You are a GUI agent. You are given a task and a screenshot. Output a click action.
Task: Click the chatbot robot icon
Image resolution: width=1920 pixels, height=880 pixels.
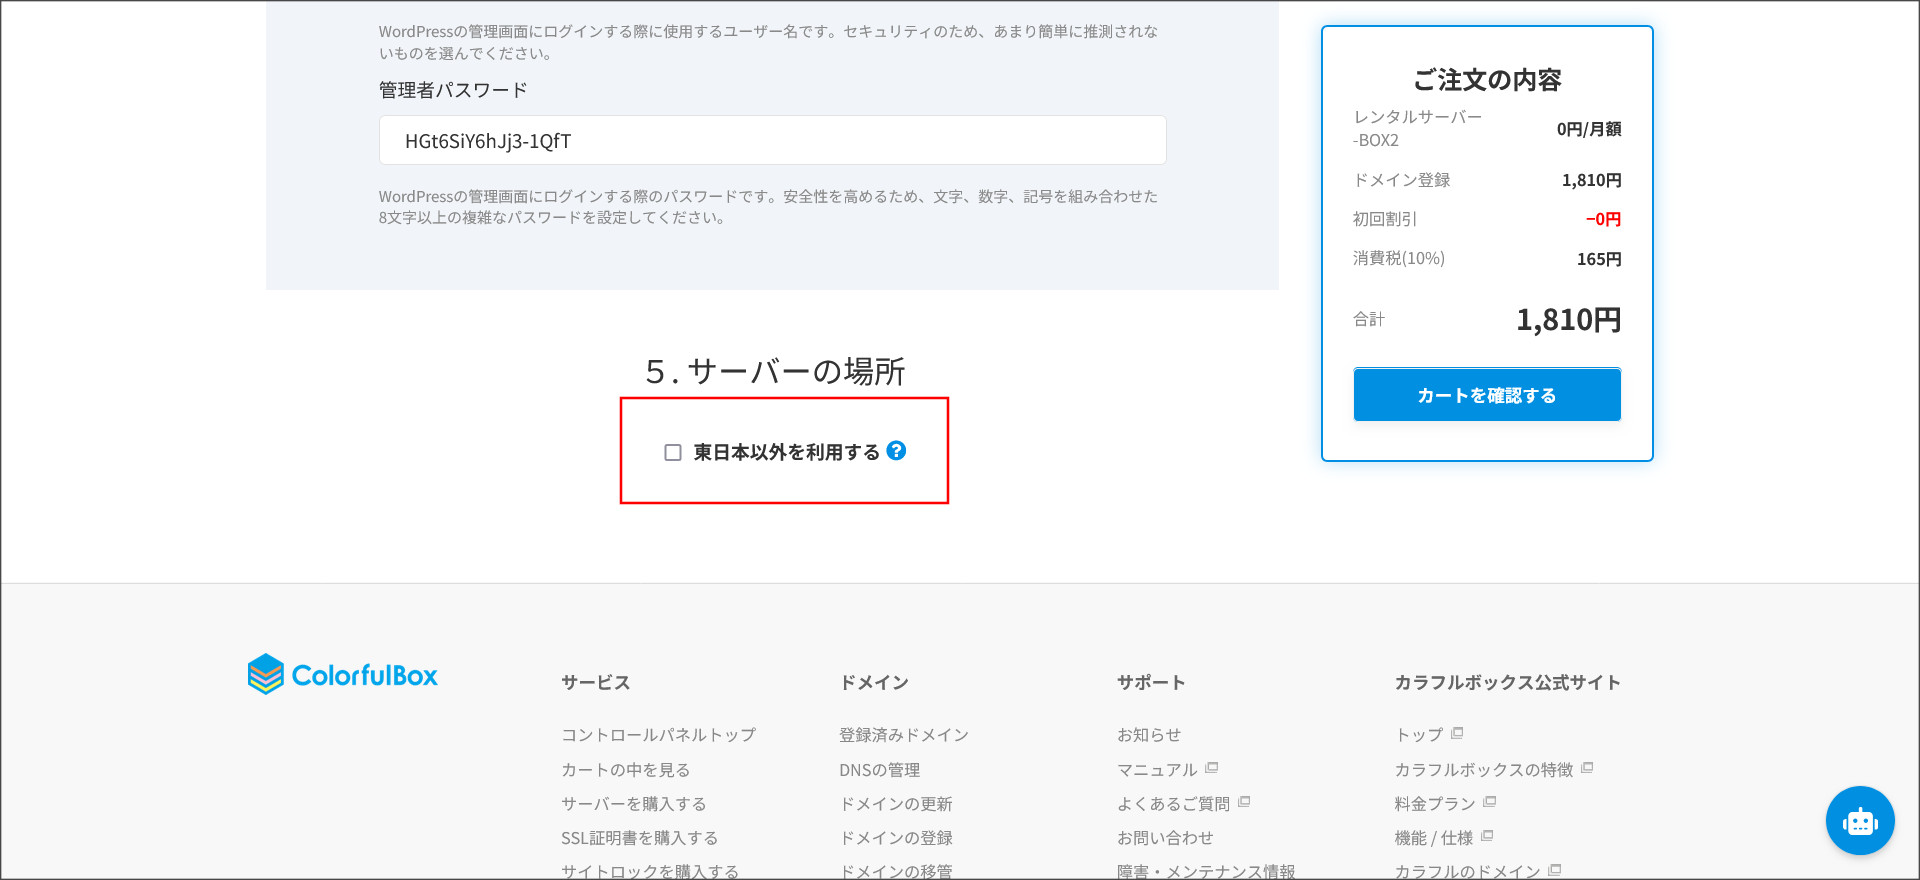[x=1859, y=821]
